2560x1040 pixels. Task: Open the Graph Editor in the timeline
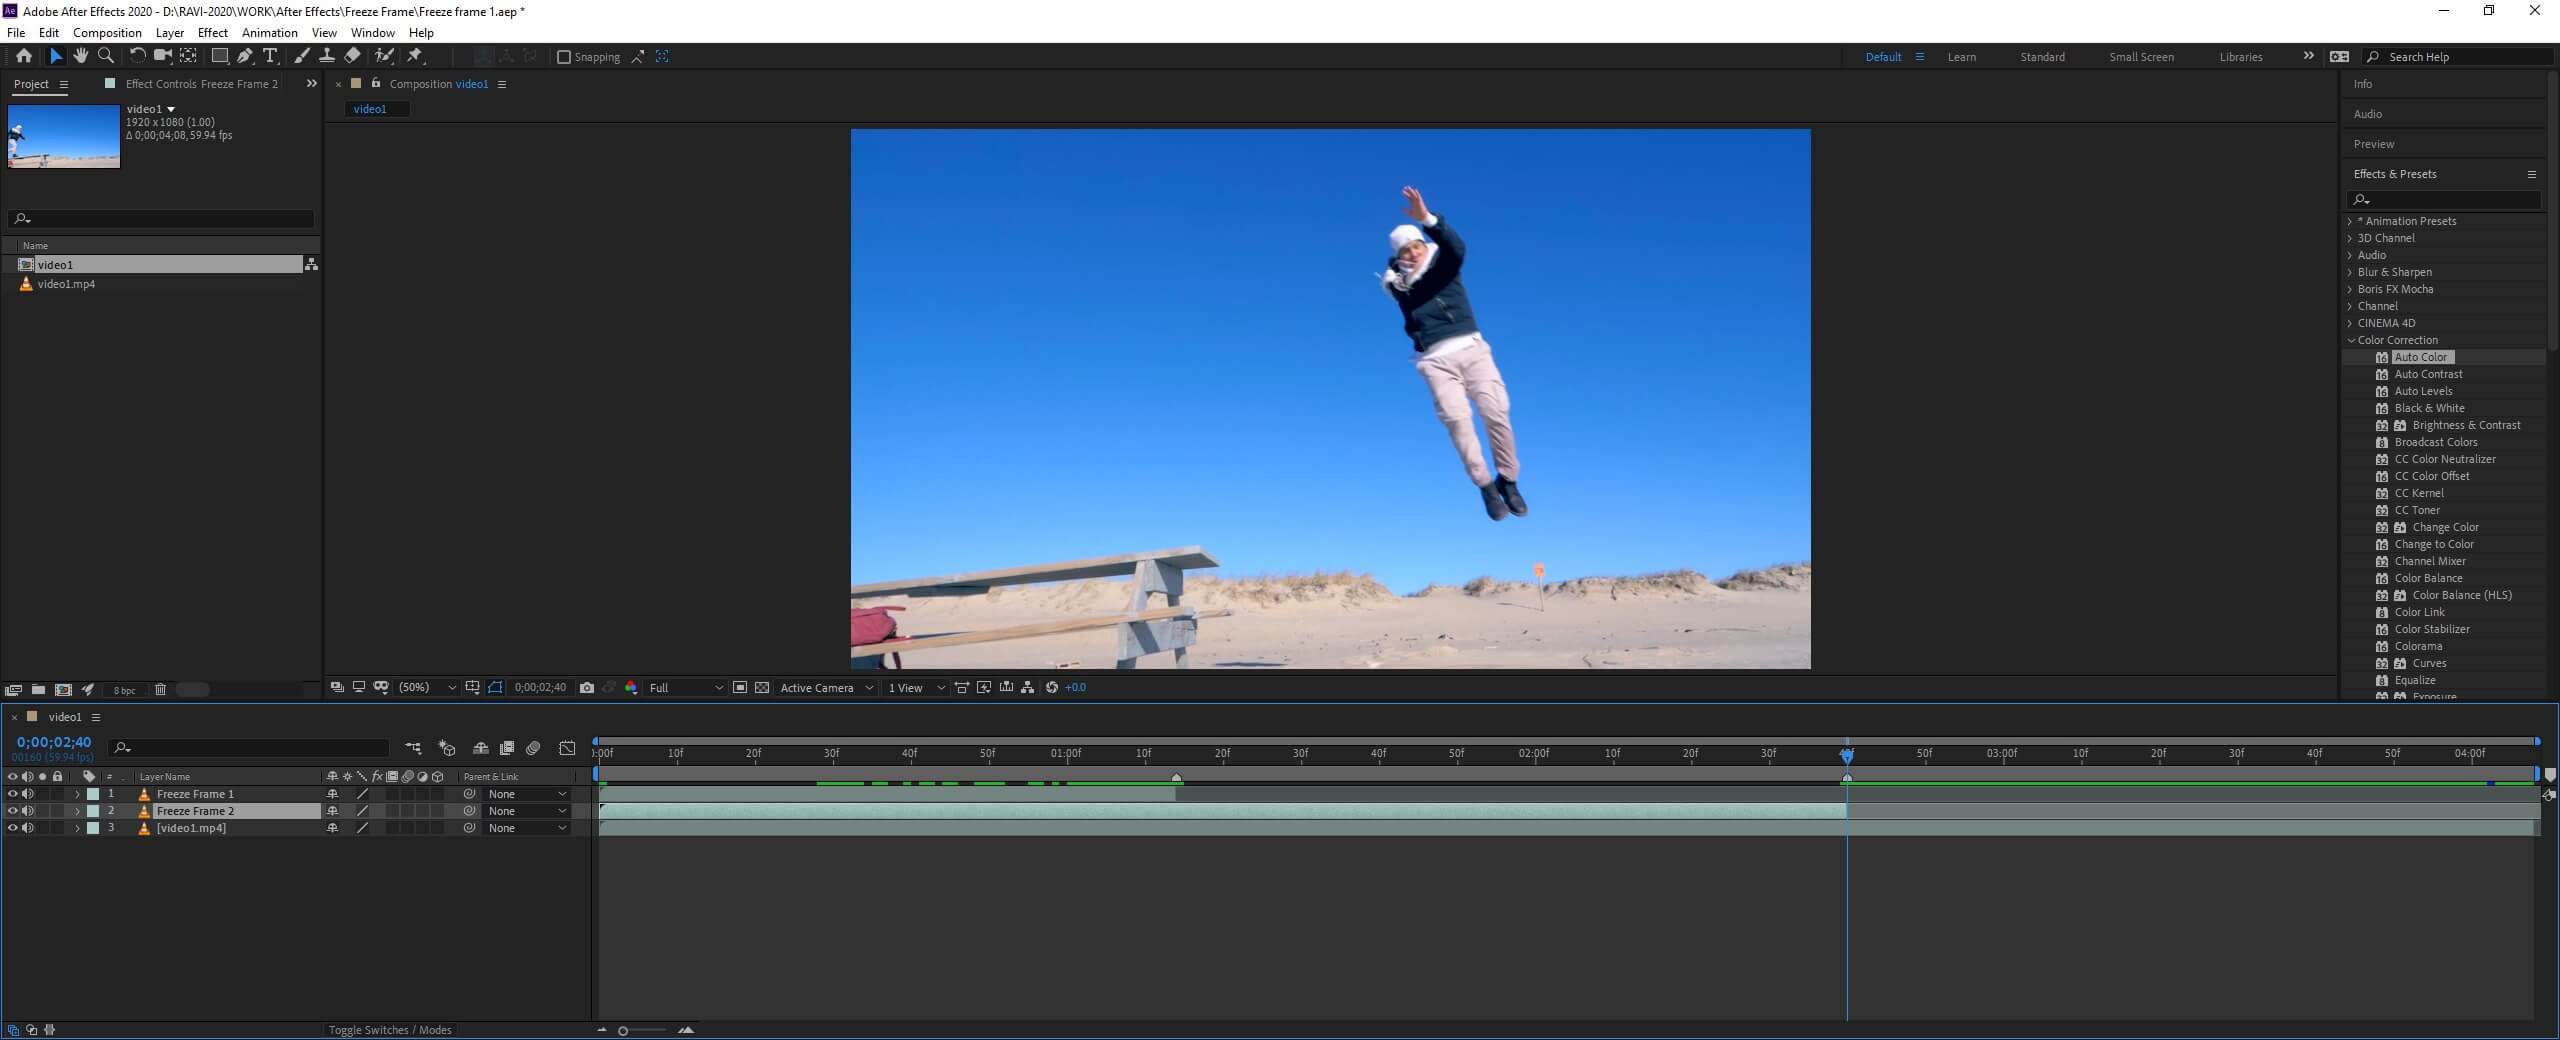coord(567,748)
